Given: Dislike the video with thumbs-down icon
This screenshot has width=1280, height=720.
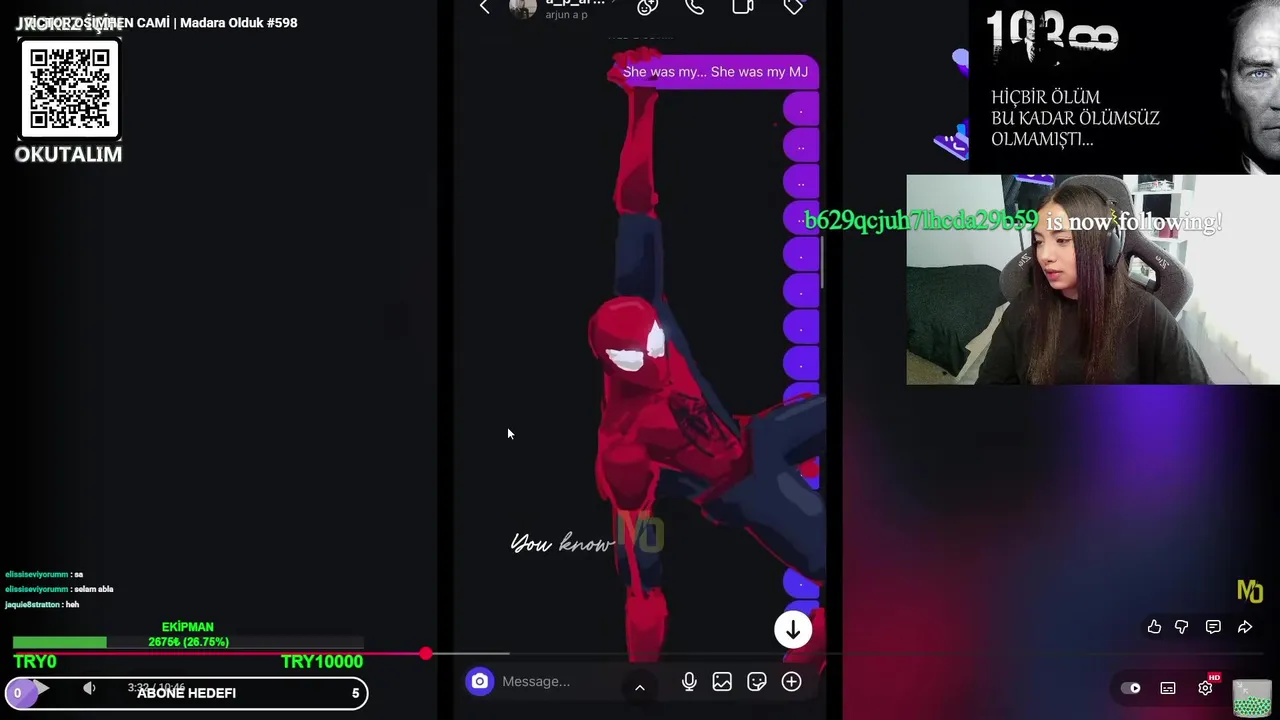Looking at the screenshot, I should pos(1182,627).
